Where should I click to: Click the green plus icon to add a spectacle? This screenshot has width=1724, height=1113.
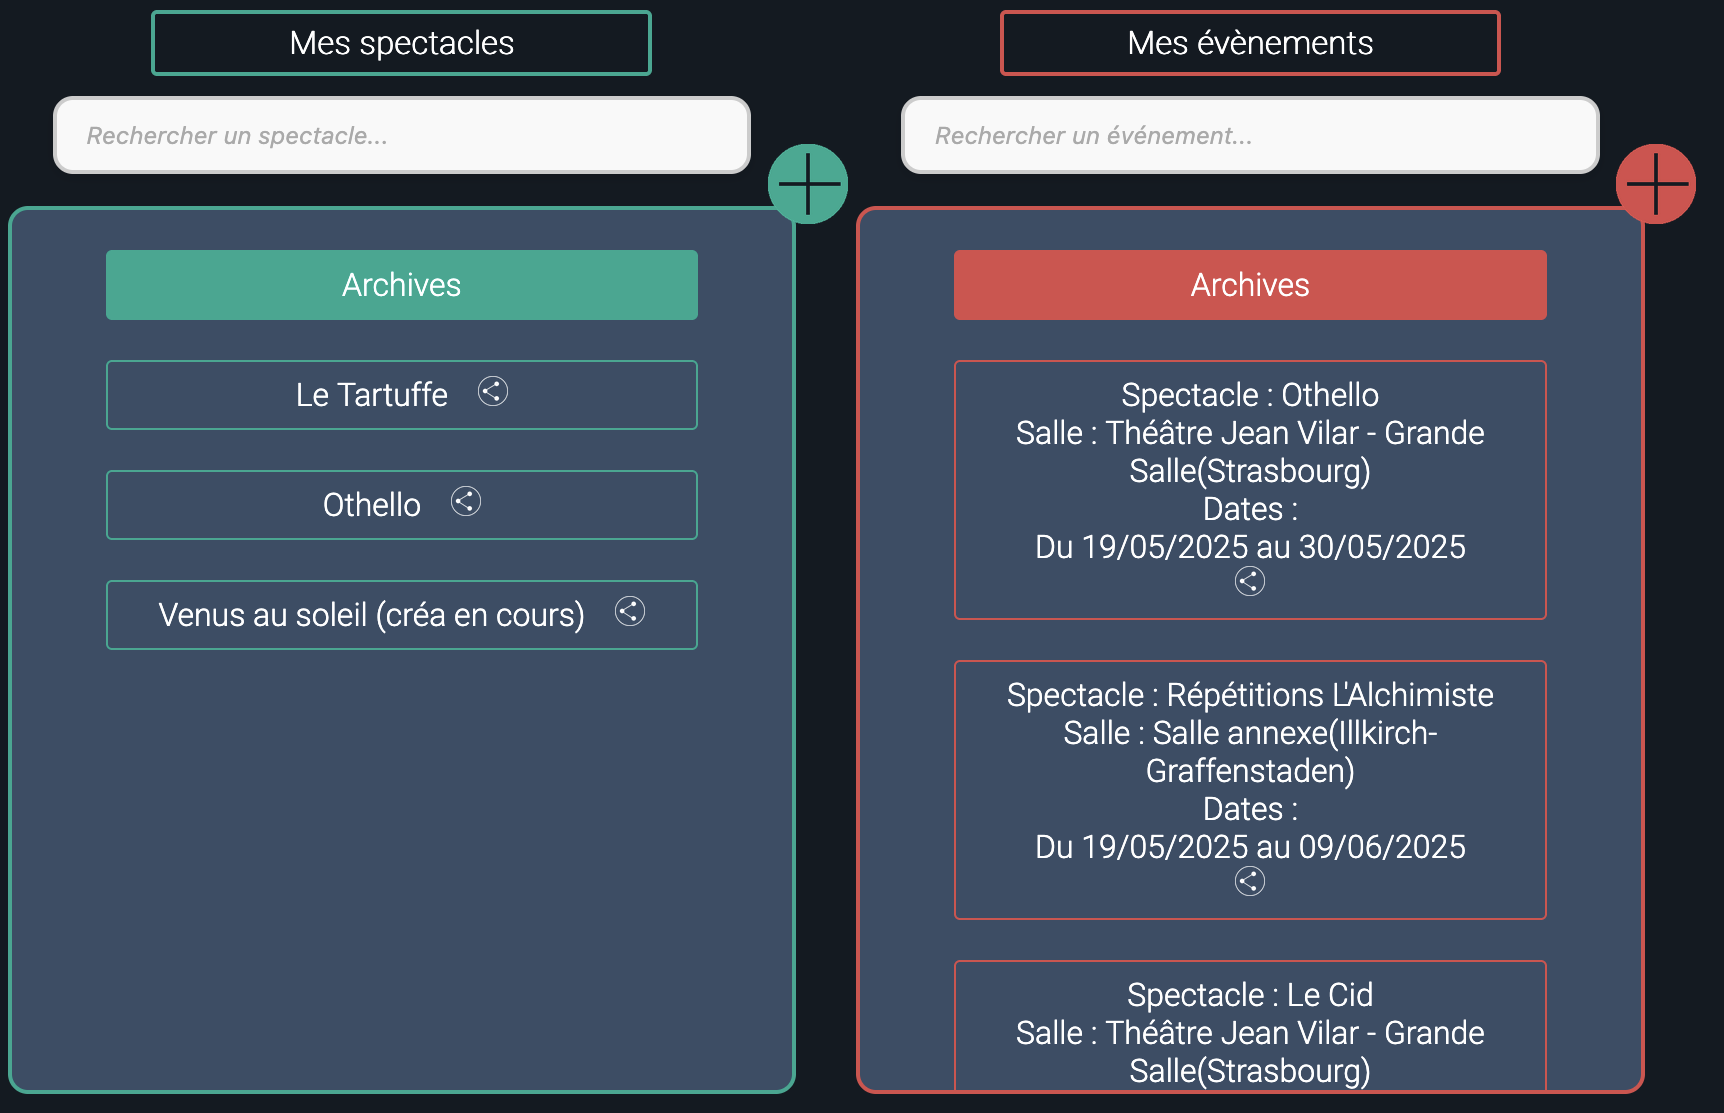pos(808,182)
